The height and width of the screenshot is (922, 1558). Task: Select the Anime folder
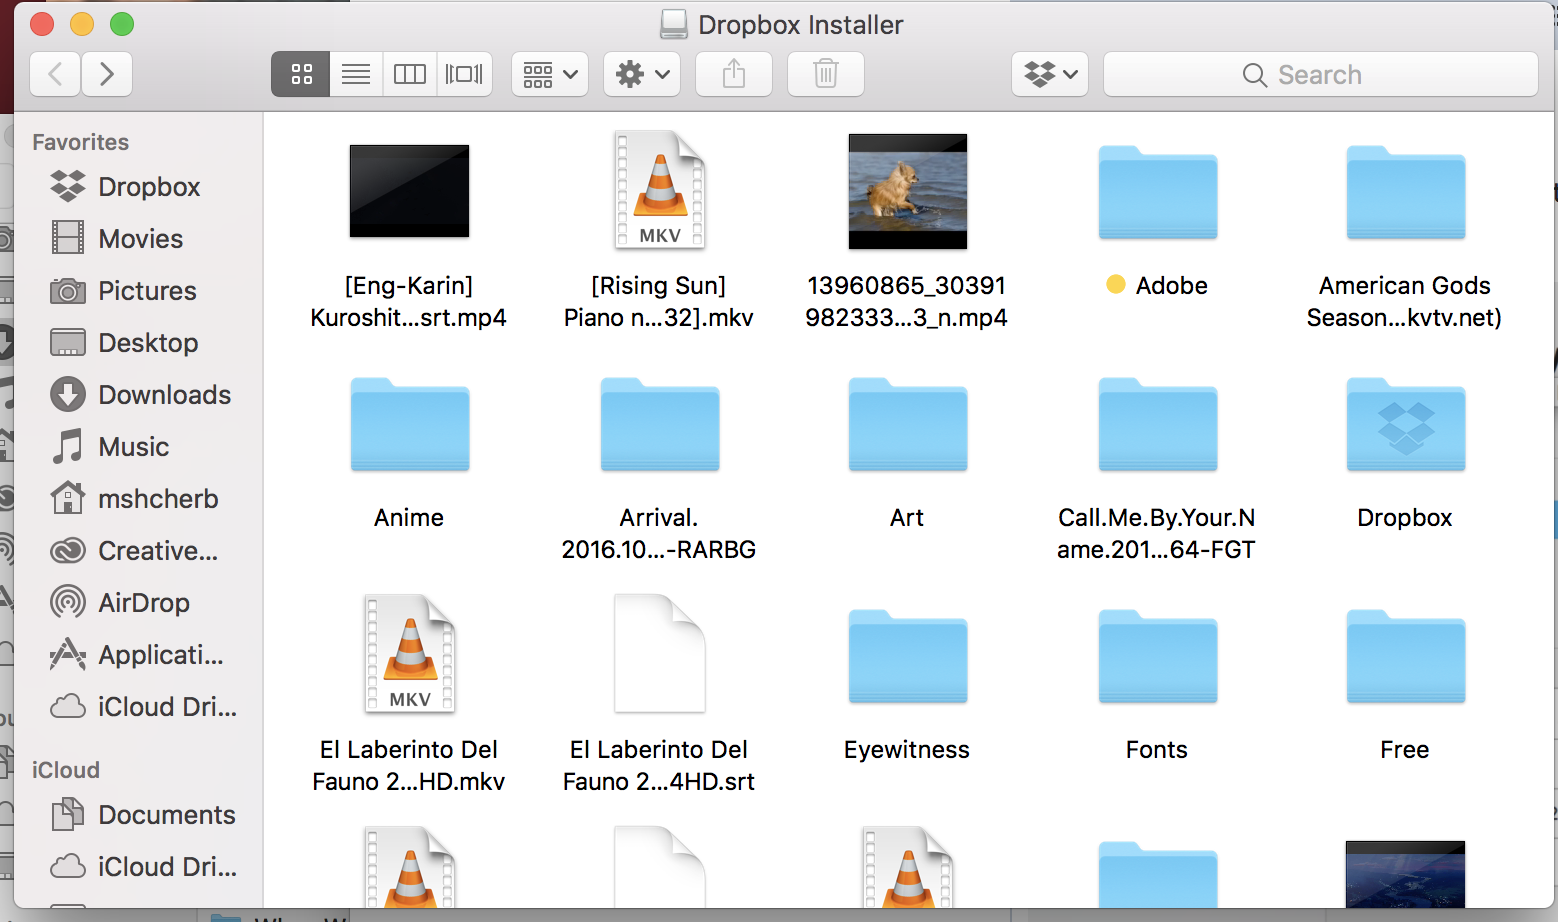pyautogui.click(x=409, y=424)
